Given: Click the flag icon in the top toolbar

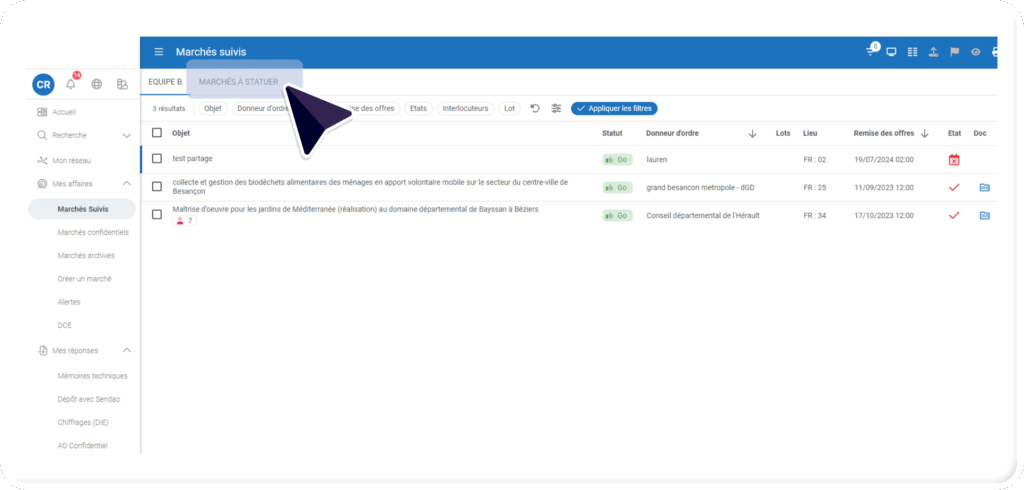Looking at the screenshot, I should 954,52.
